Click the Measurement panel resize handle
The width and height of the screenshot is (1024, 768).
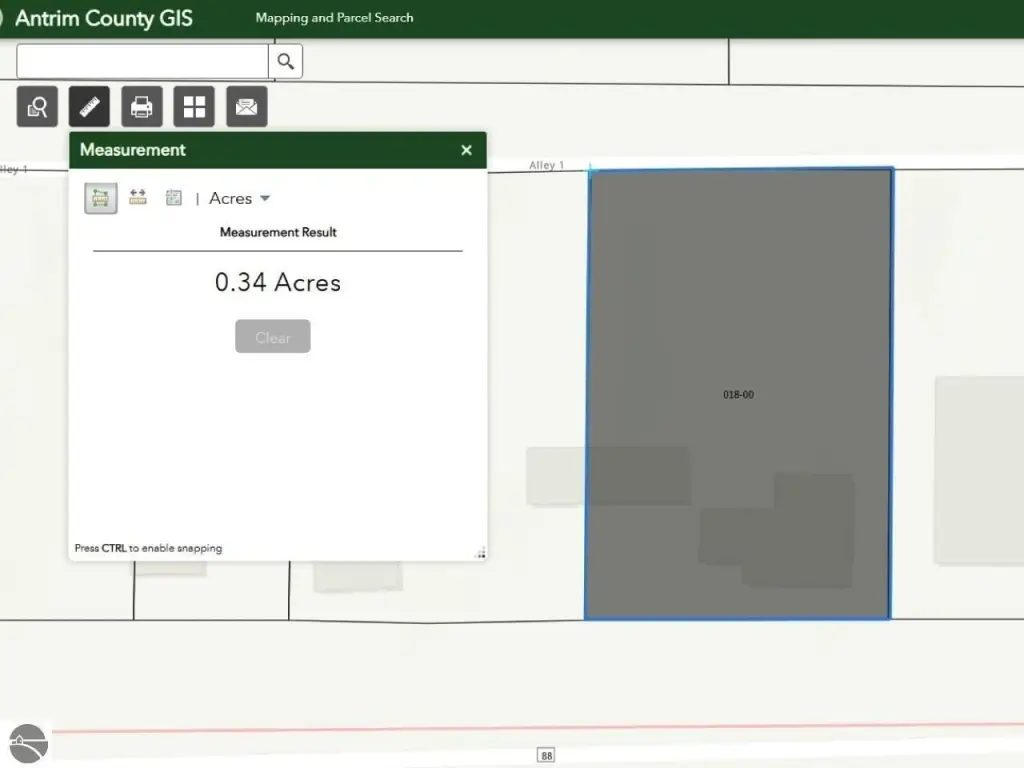pyautogui.click(x=481, y=554)
